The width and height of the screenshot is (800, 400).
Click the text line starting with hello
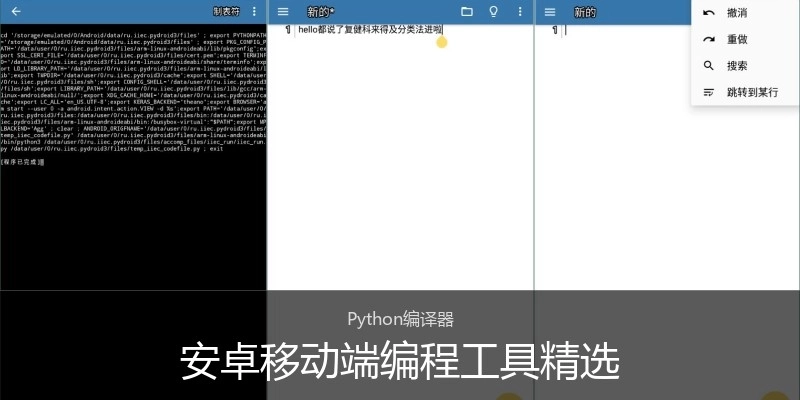pos(370,30)
